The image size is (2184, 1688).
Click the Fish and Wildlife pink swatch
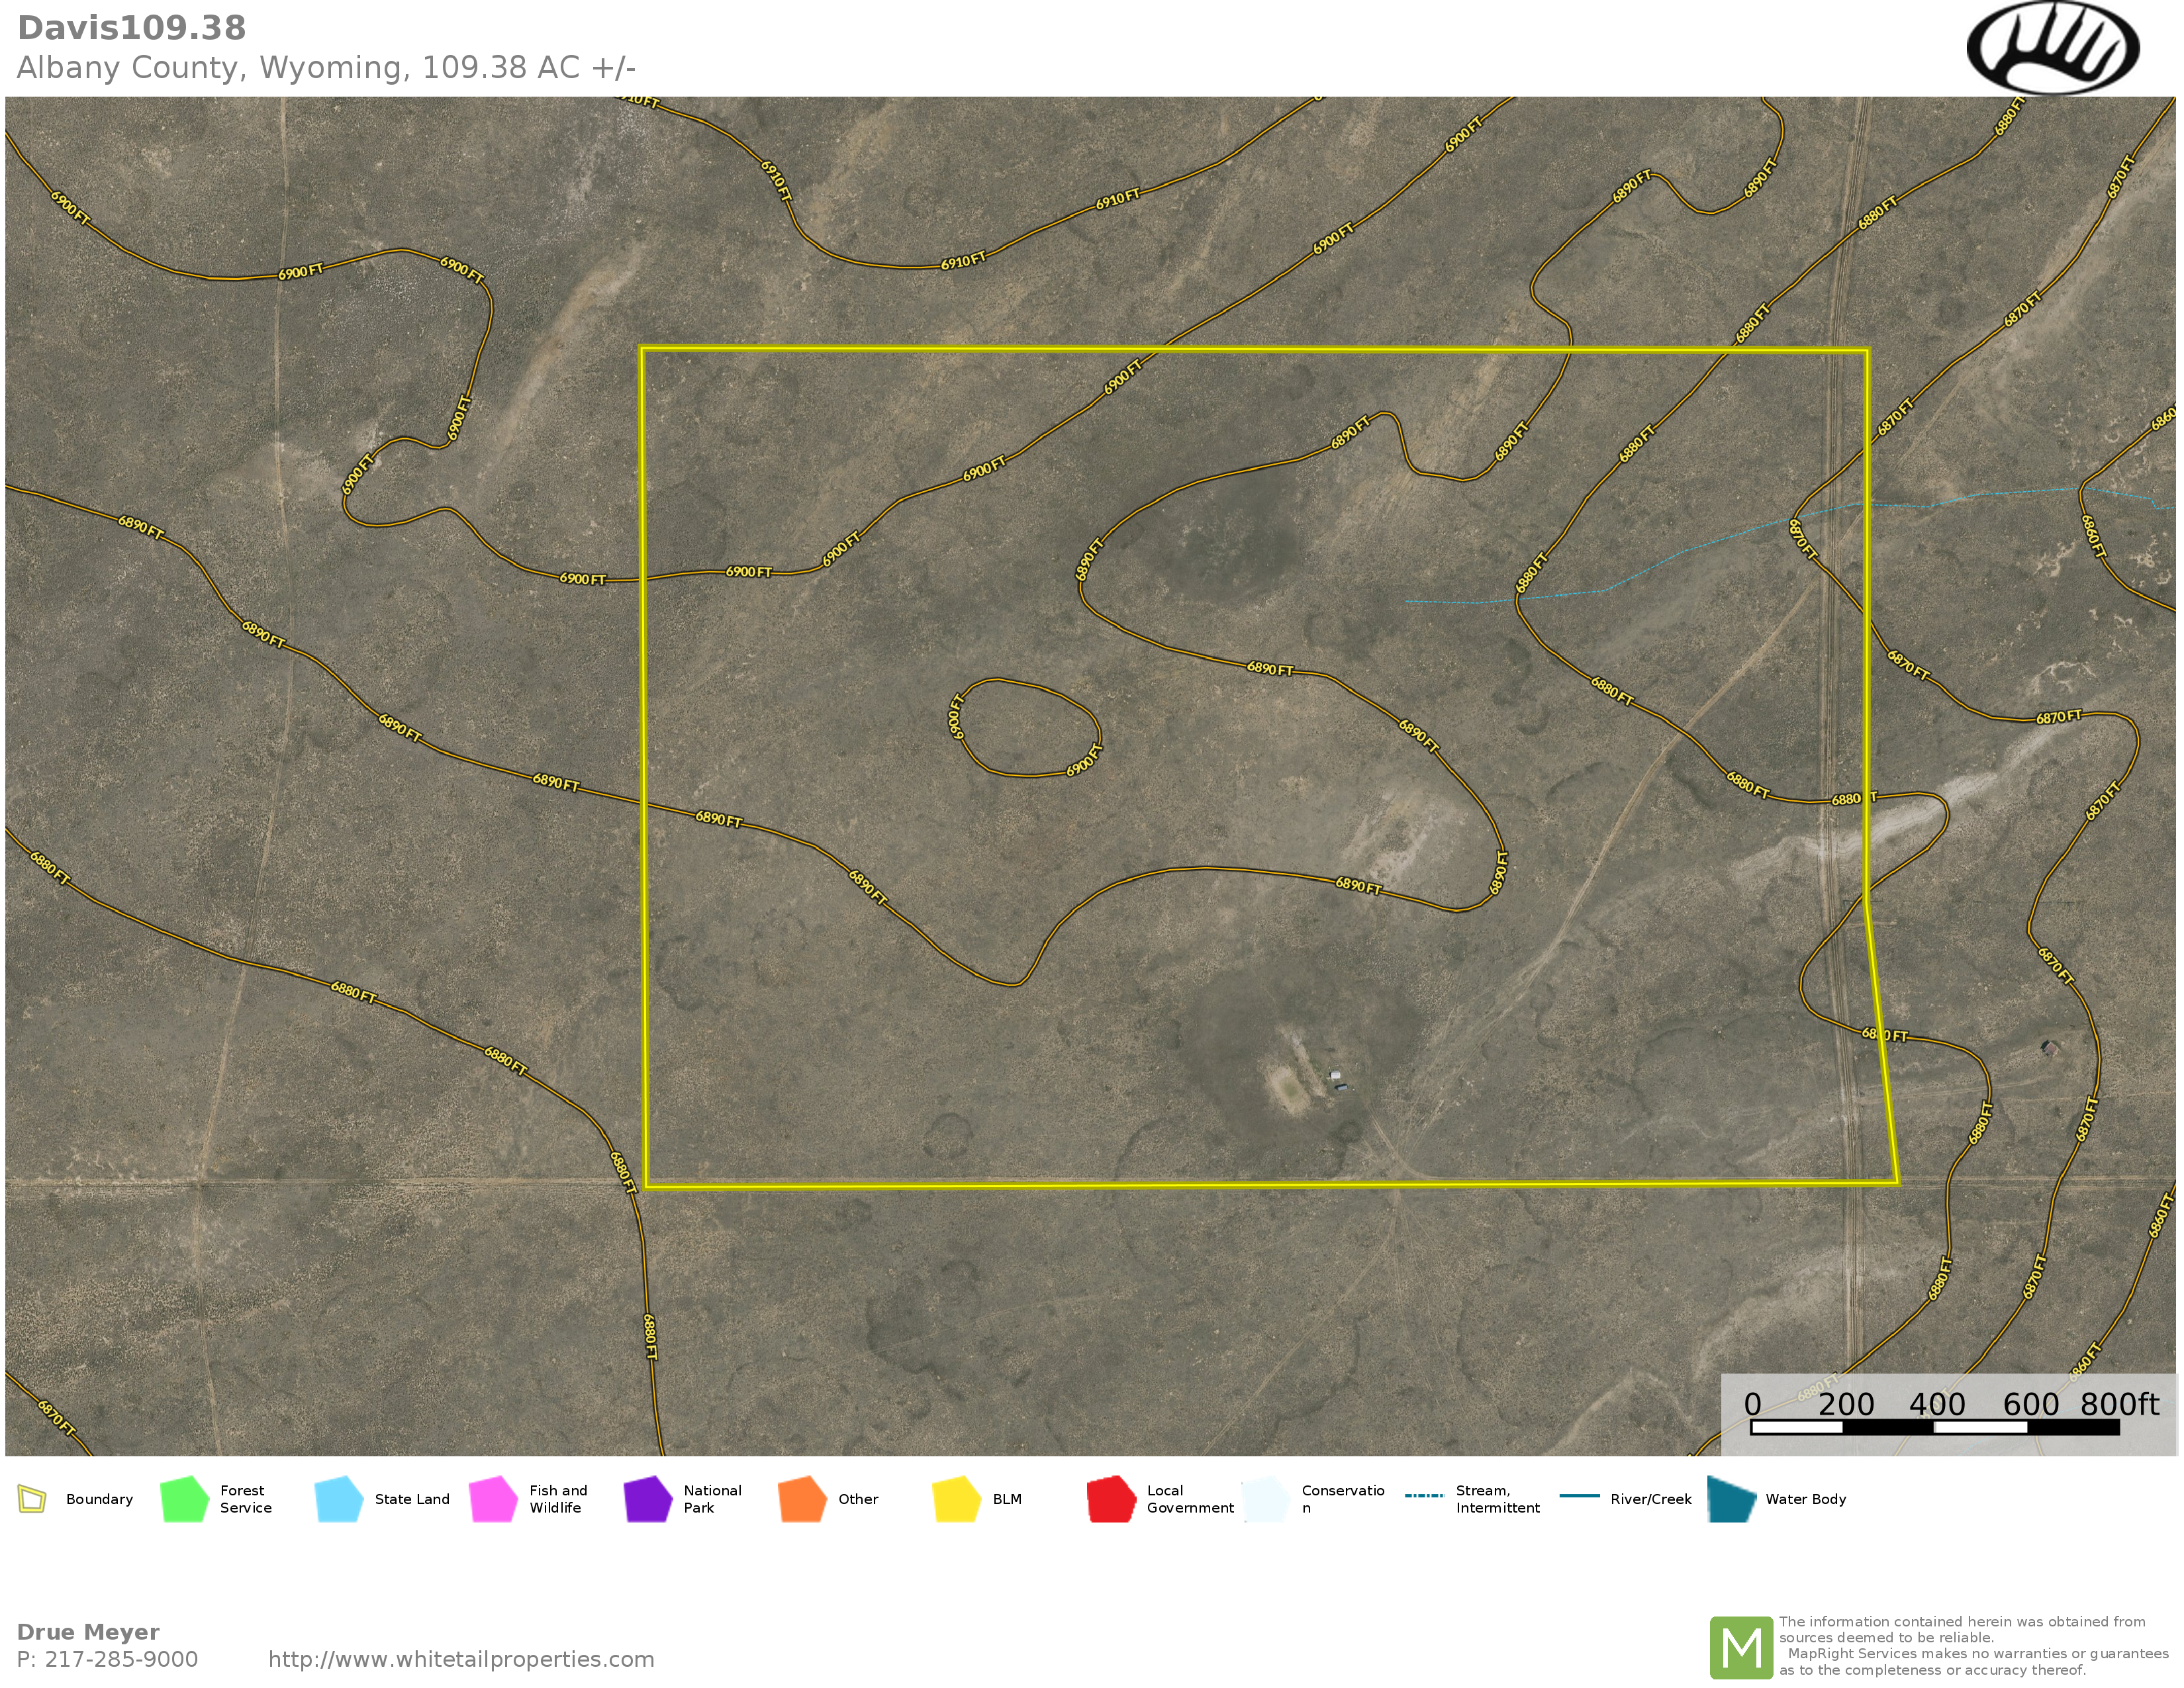(x=493, y=1499)
